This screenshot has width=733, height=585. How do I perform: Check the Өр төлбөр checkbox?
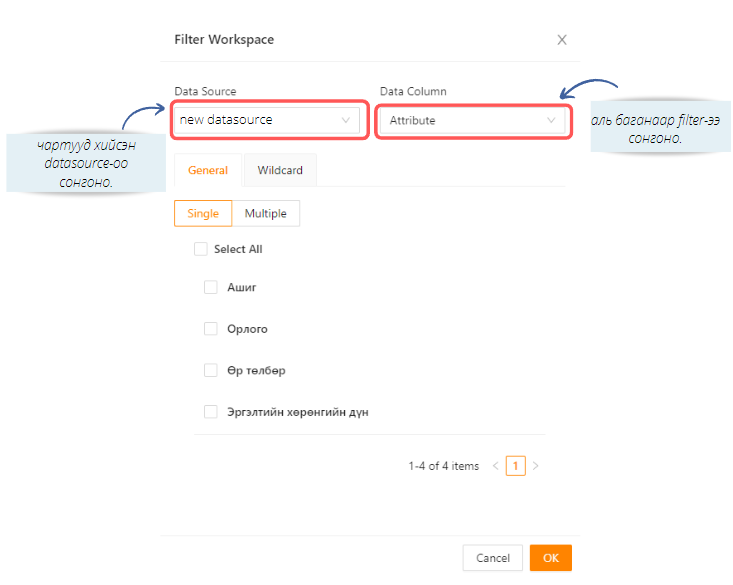pyautogui.click(x=211, y=370)
